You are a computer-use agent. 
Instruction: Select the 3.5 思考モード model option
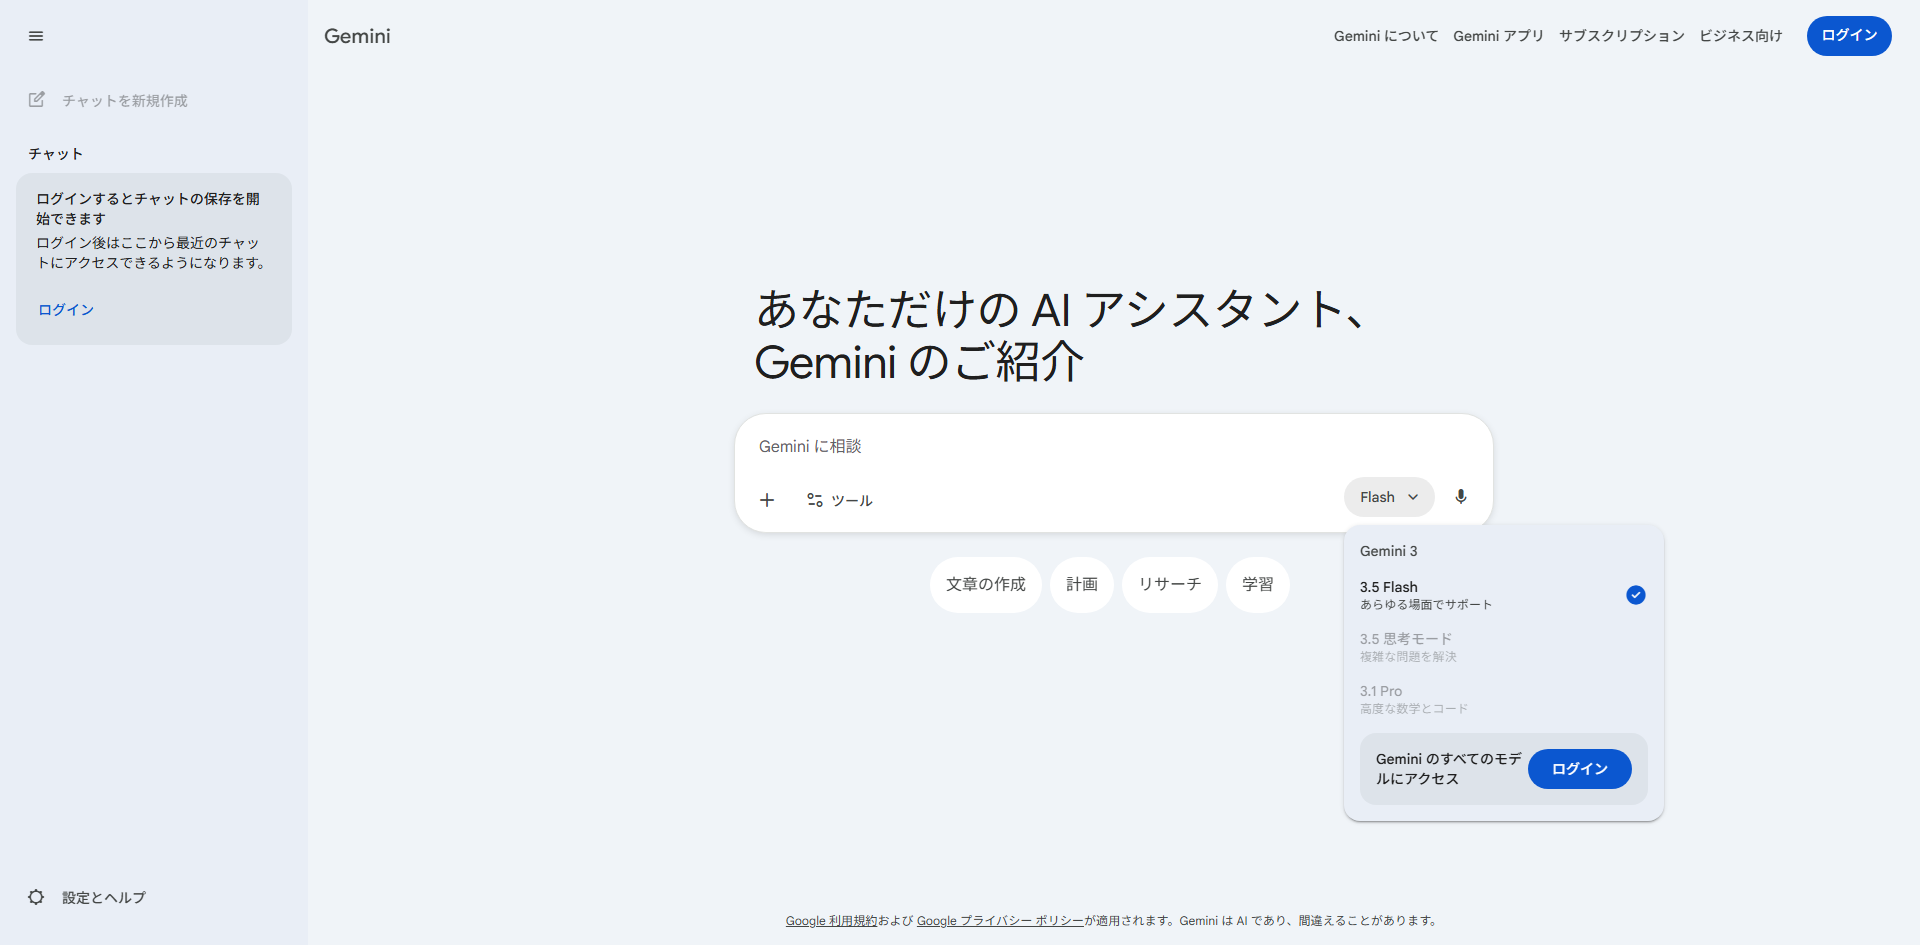pos(1503,647)
